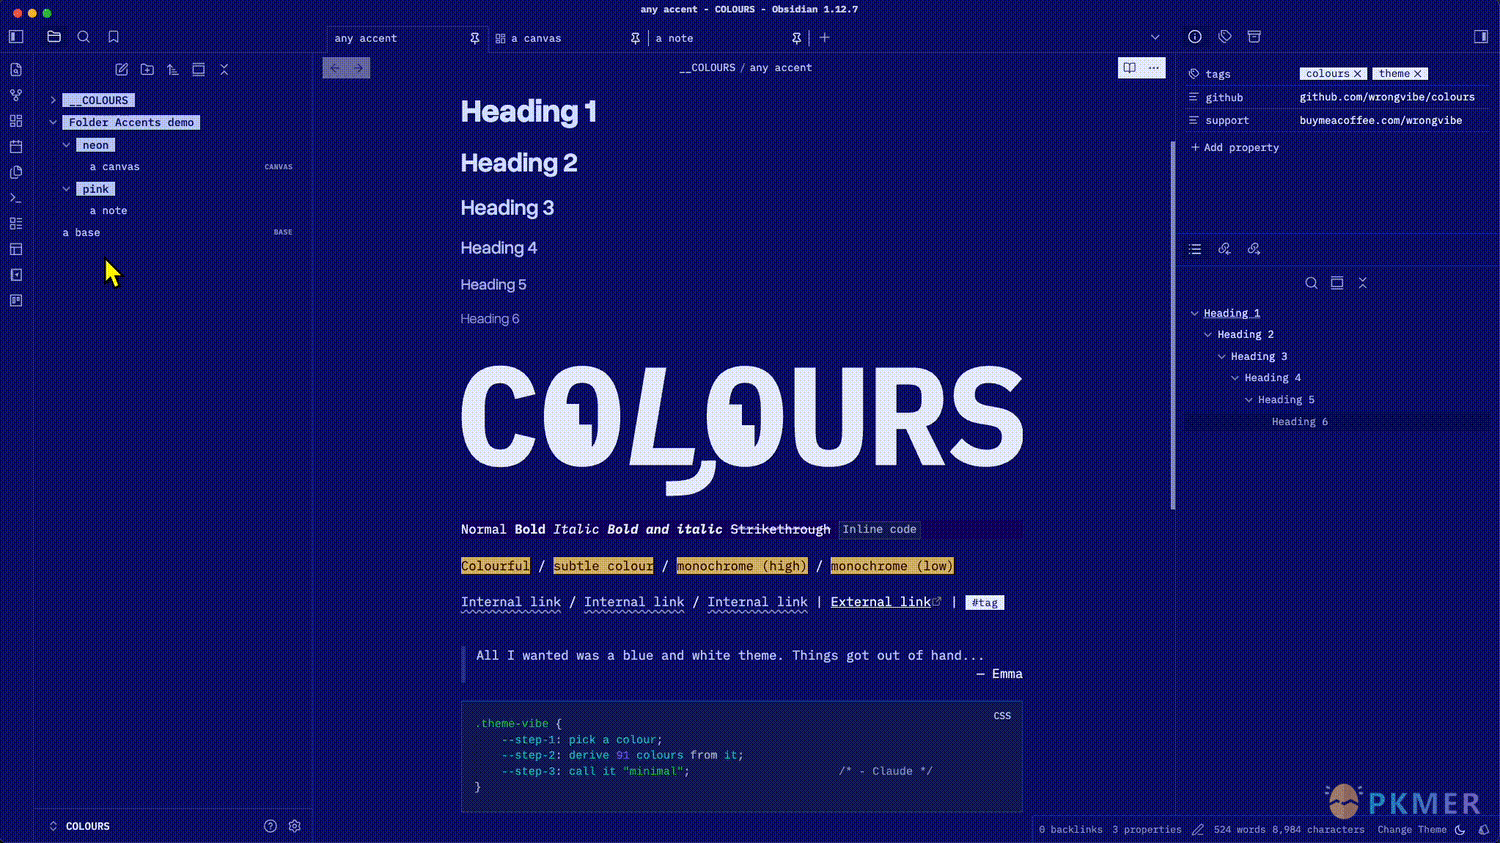Collapse all folders in file explorer
This screenshot has height=843, width=1500.
pos(224,70)
